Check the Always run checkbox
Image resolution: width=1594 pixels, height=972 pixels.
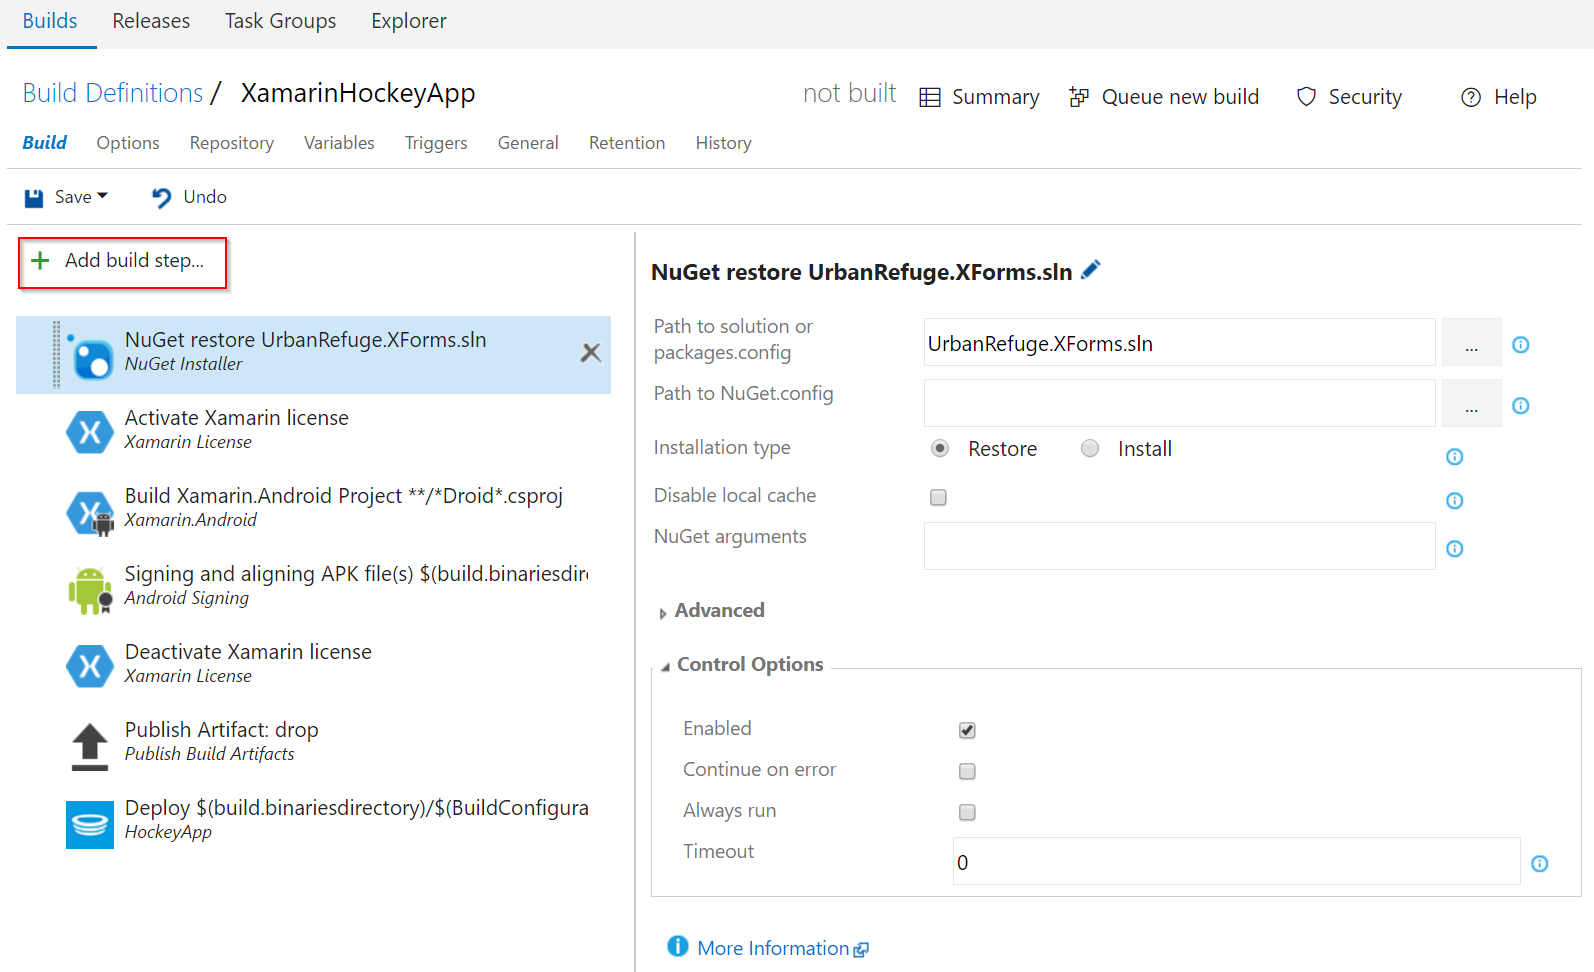click(967, 812)
